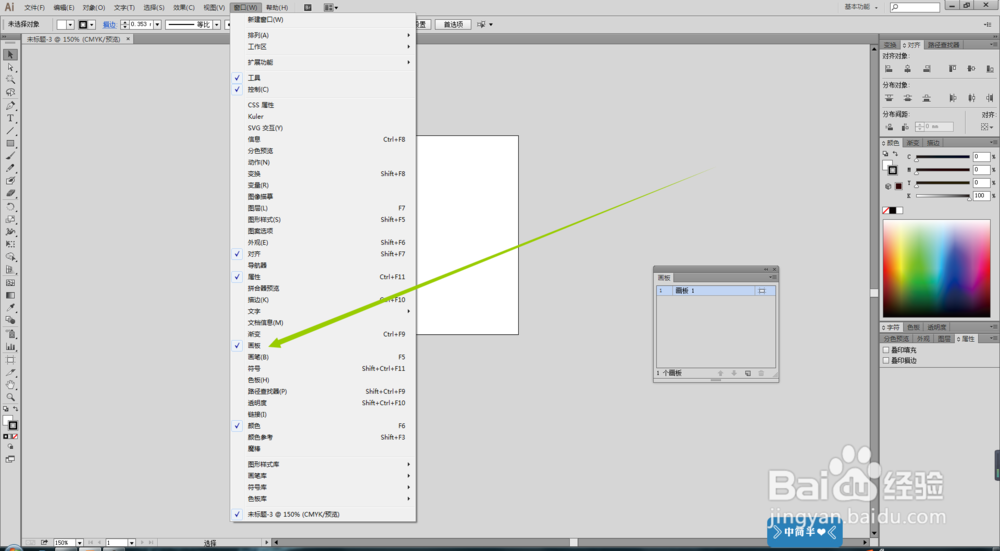The width and height of the screenshot is (1000, 551).
Task: Select the Zoom tool in toolbox
Action: point(10,397)
